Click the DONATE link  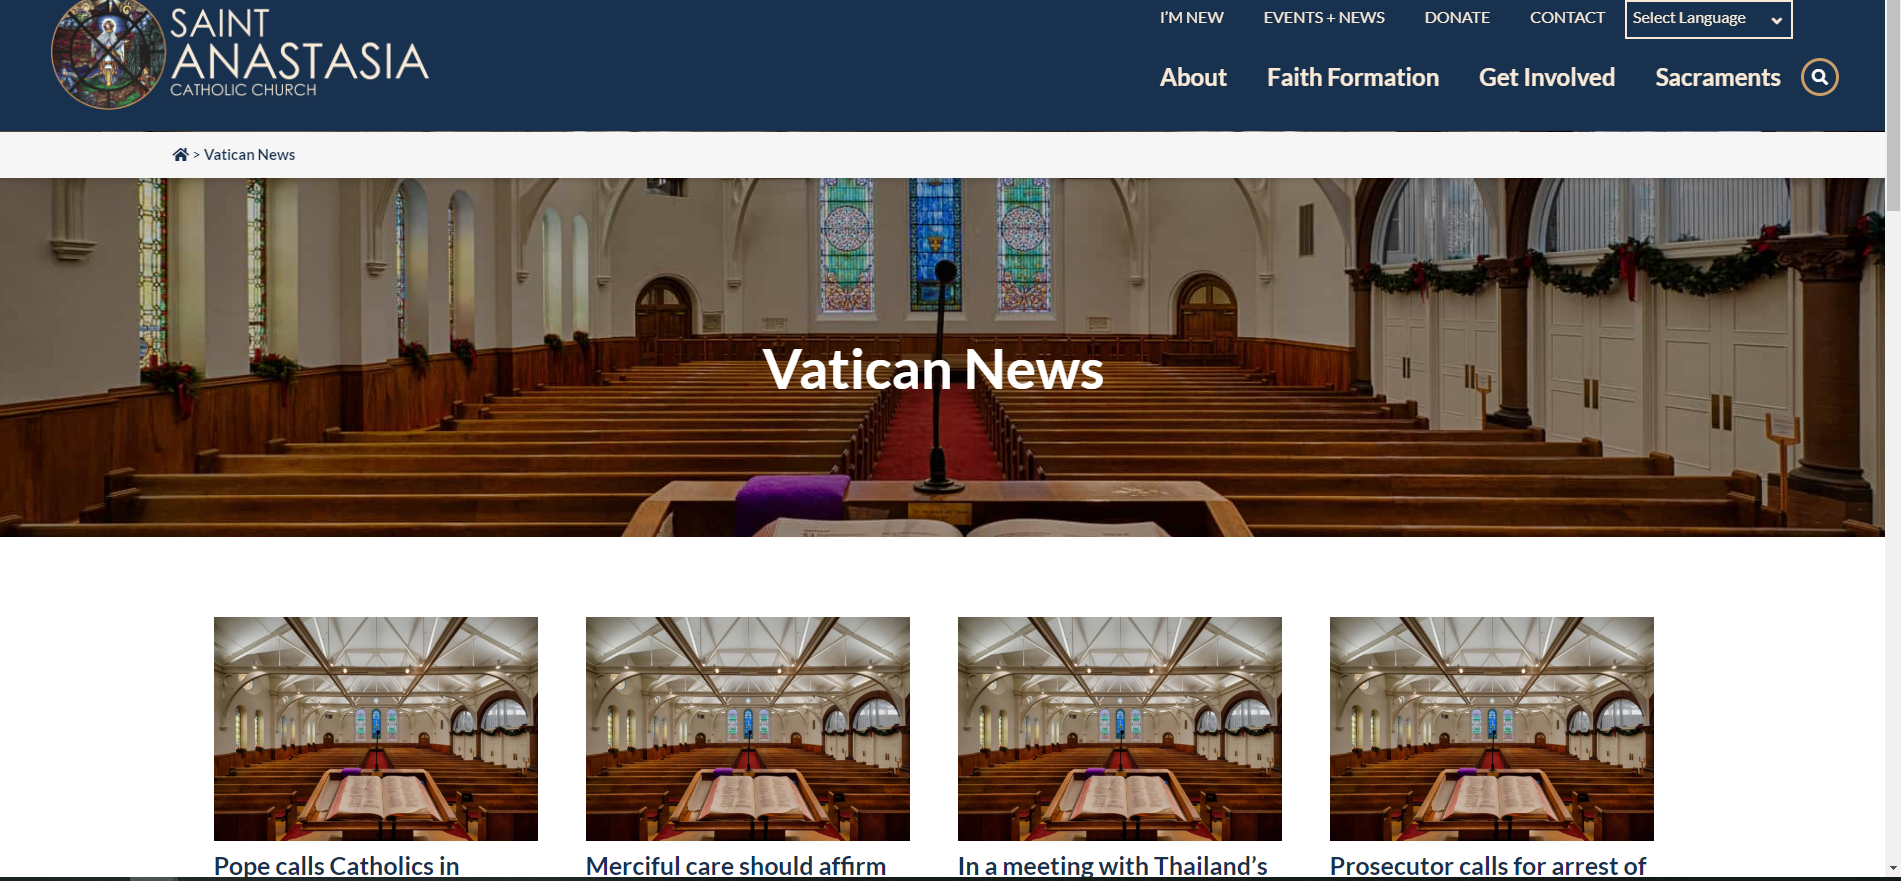tap(1457, 18)
